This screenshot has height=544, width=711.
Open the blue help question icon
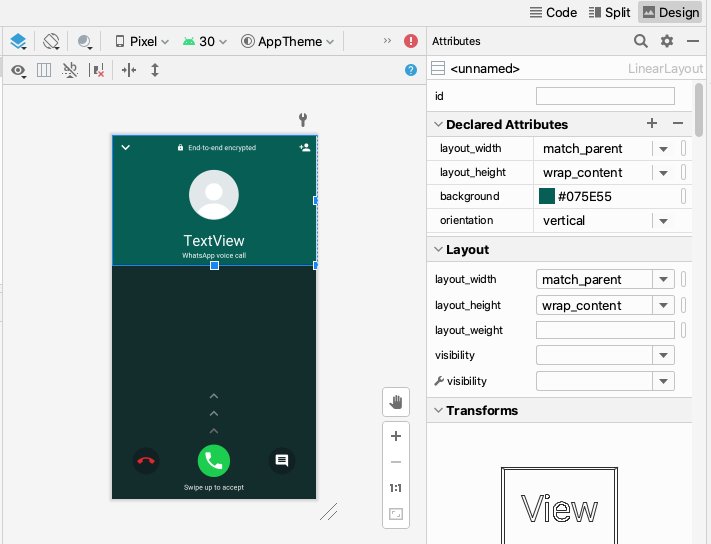click(x=411, y=70)
